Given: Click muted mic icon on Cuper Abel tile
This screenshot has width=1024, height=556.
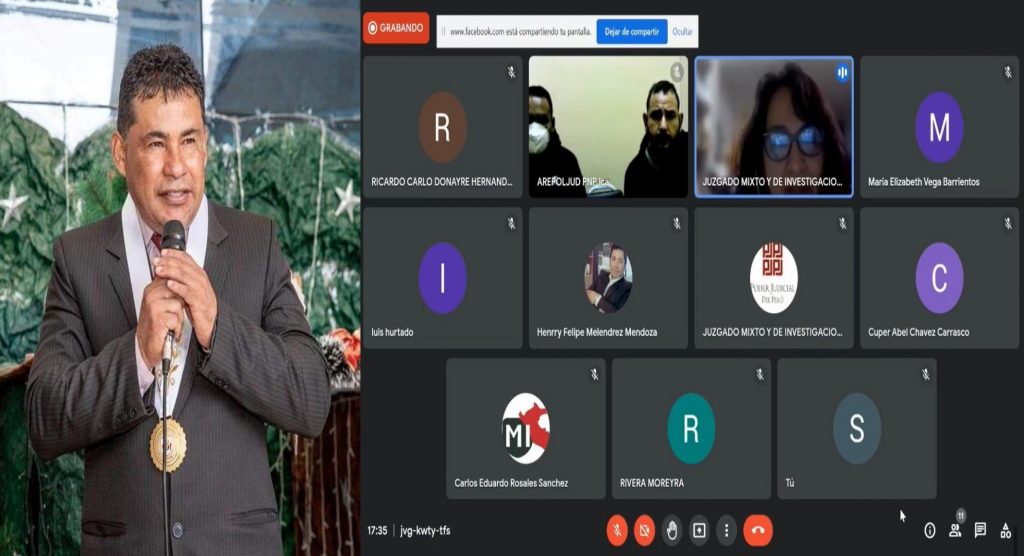Looking at the screenshot, I should coord(1008,224).
